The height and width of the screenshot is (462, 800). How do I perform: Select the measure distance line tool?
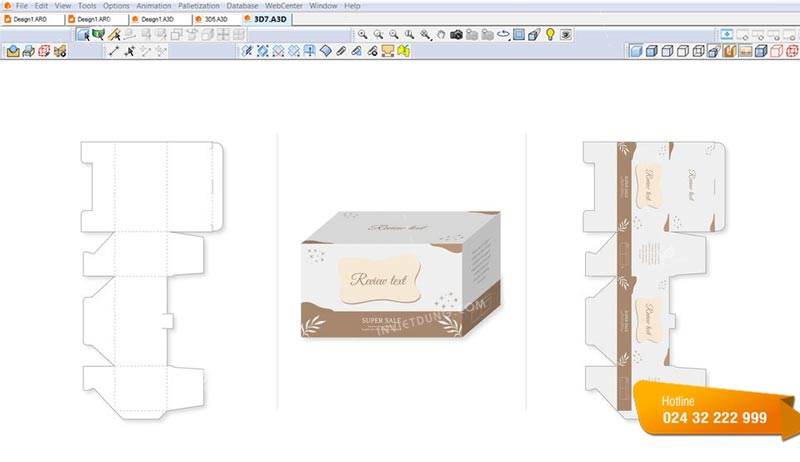pyautogui.click(x=113, y=51)
